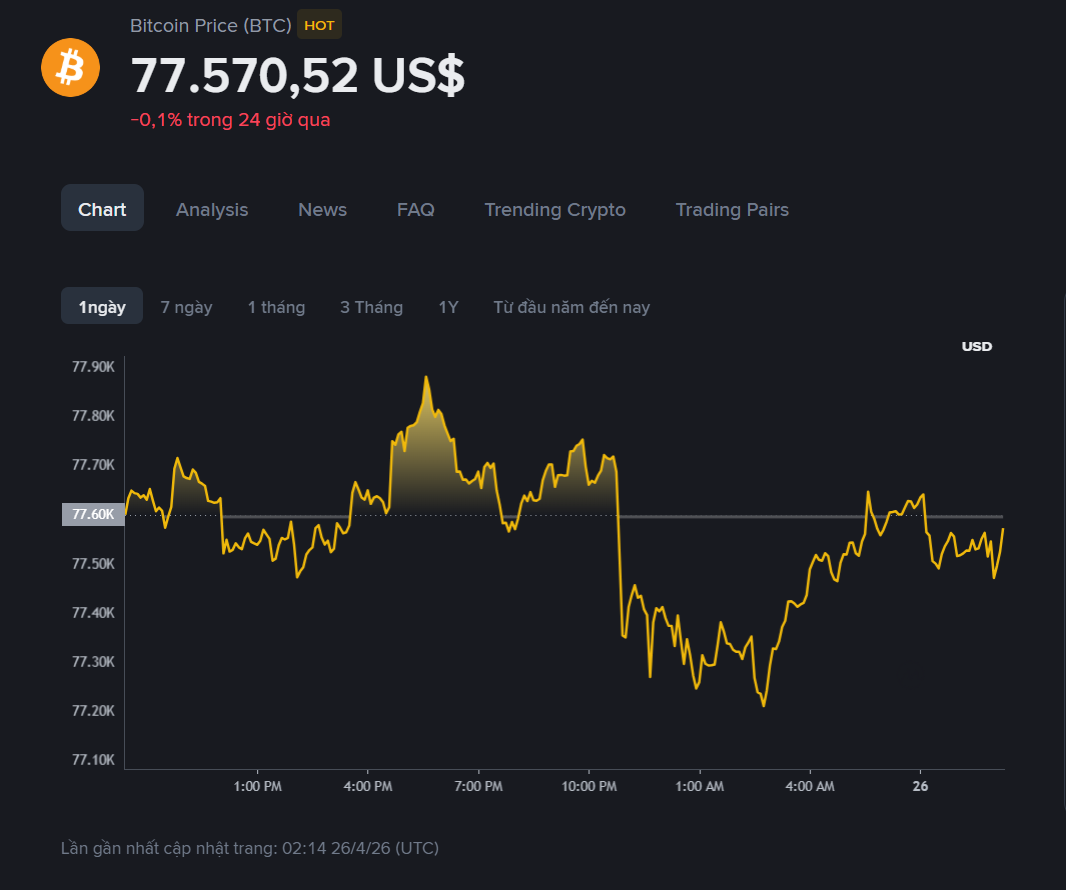Choose the 1 tháng time range
This screenshot has width=1066, height=890.
(x=276, y=307)
